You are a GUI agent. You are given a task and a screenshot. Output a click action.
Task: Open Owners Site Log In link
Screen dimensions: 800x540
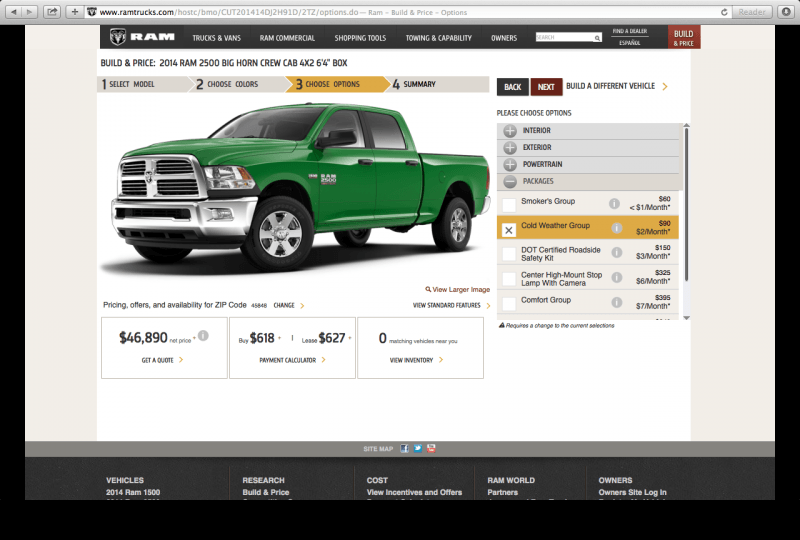(x=633, y=493)
